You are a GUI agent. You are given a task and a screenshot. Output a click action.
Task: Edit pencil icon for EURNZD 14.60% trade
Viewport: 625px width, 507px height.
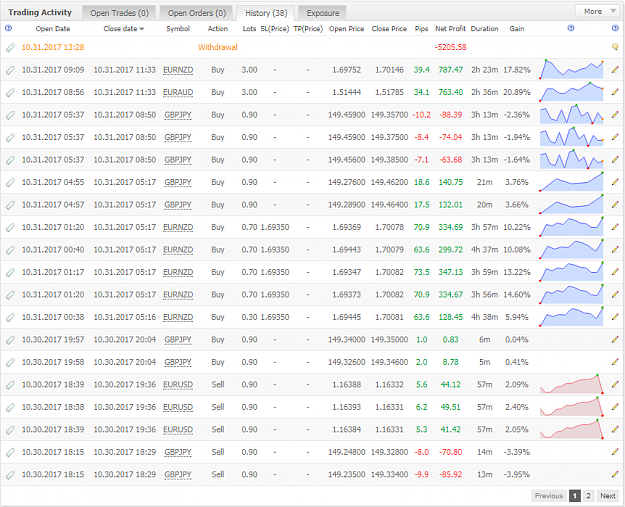[615, 295]
